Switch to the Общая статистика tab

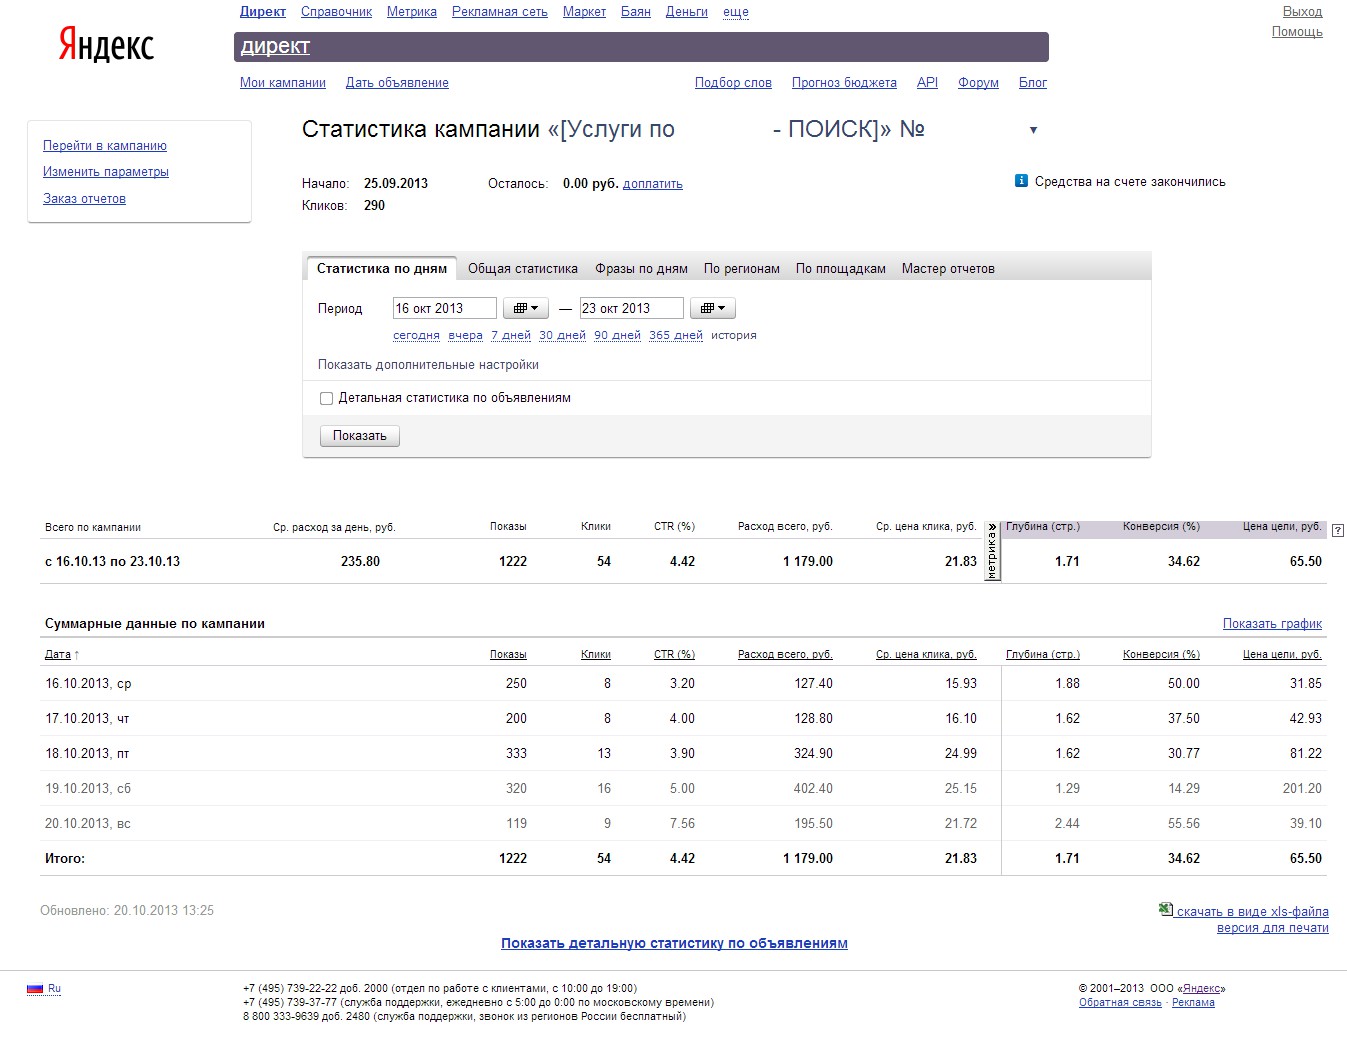[x=523, y=268]
